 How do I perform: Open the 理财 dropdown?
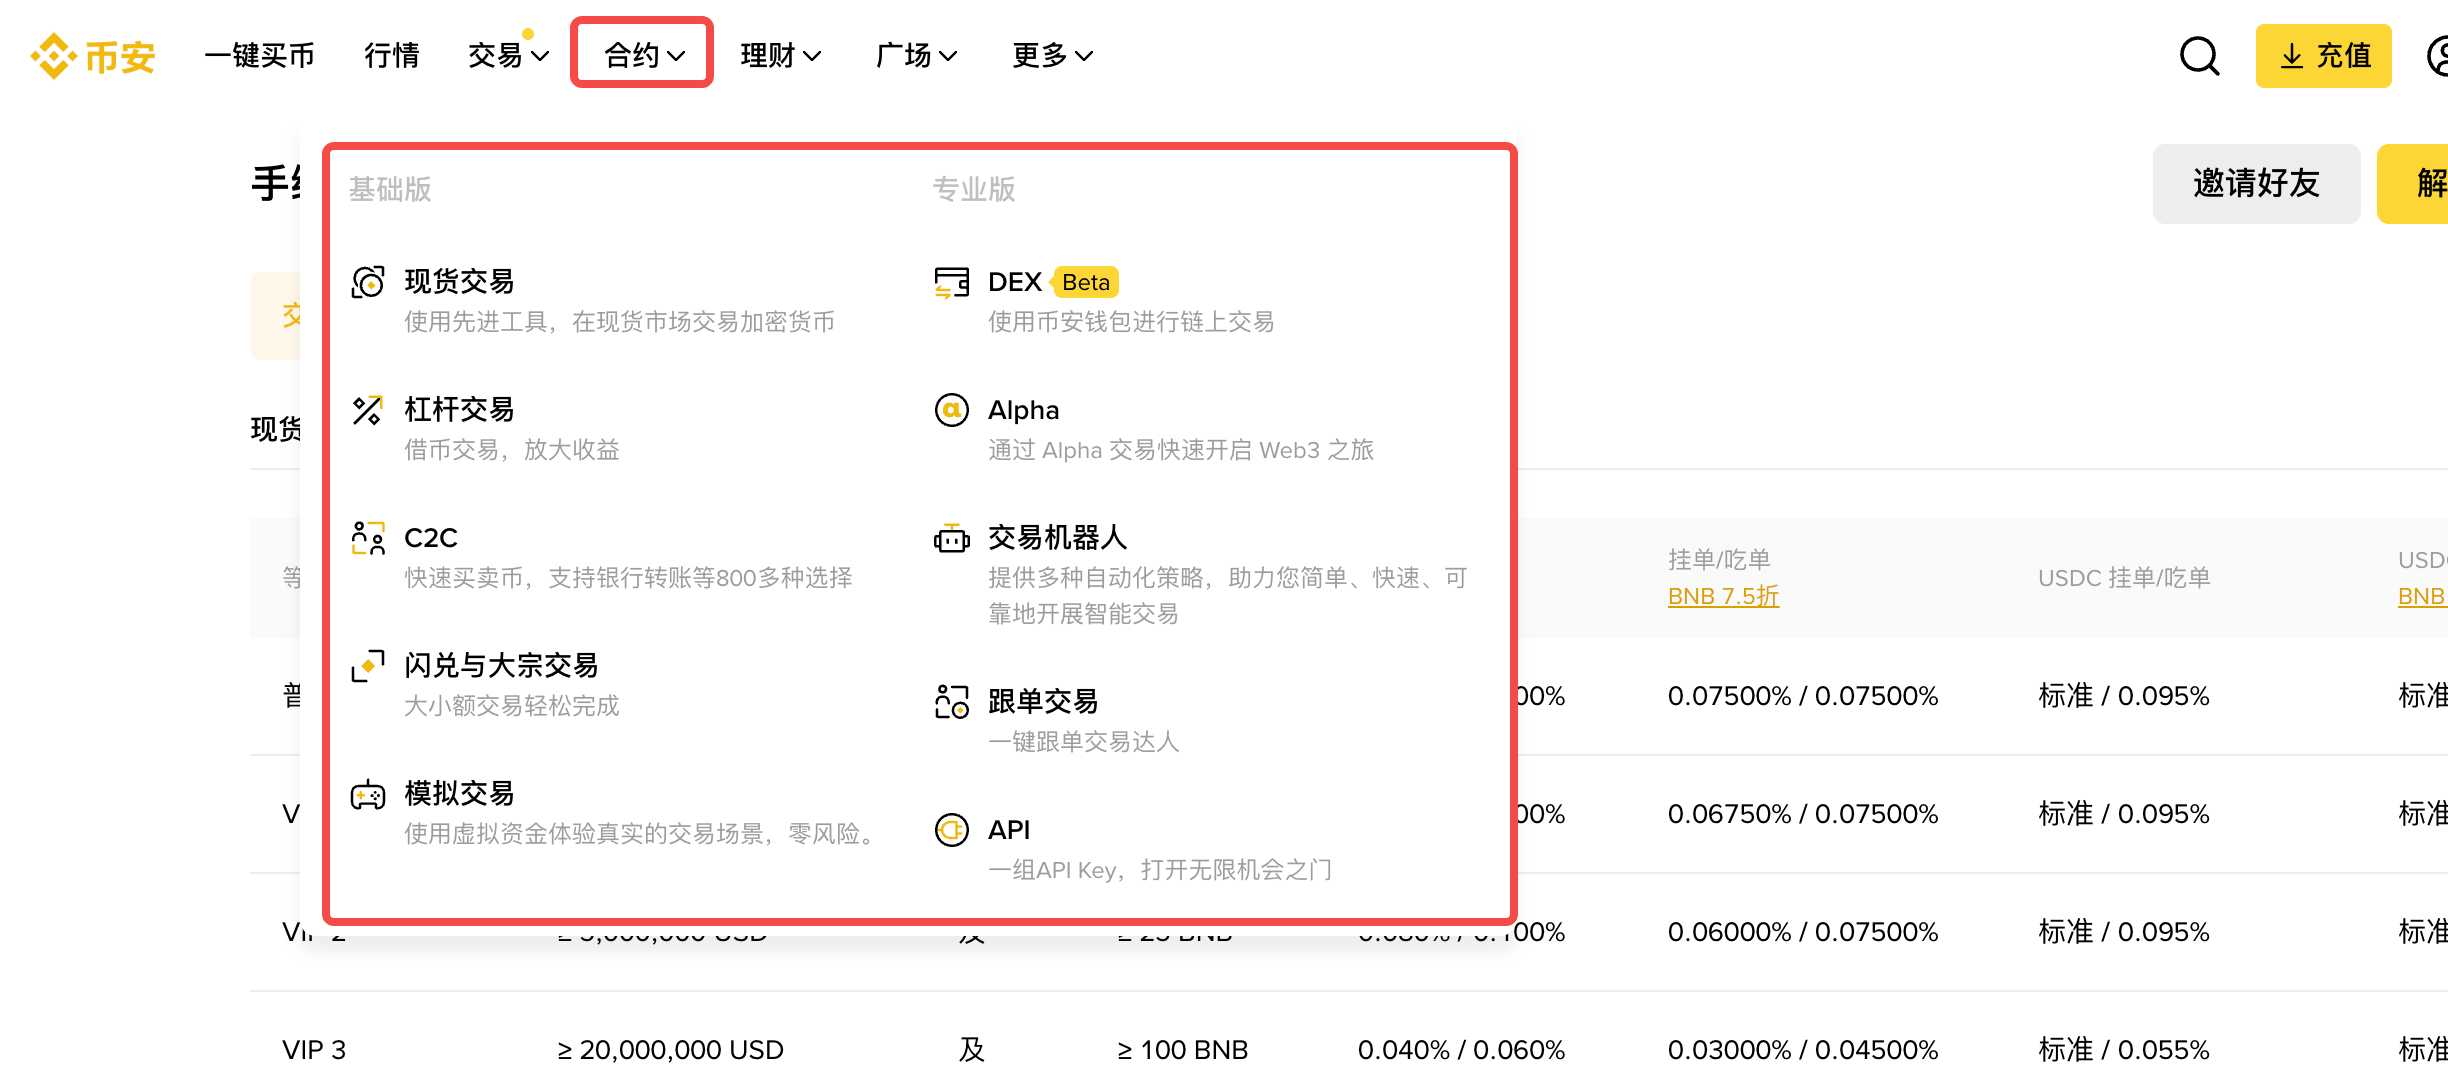pos(781,55)
